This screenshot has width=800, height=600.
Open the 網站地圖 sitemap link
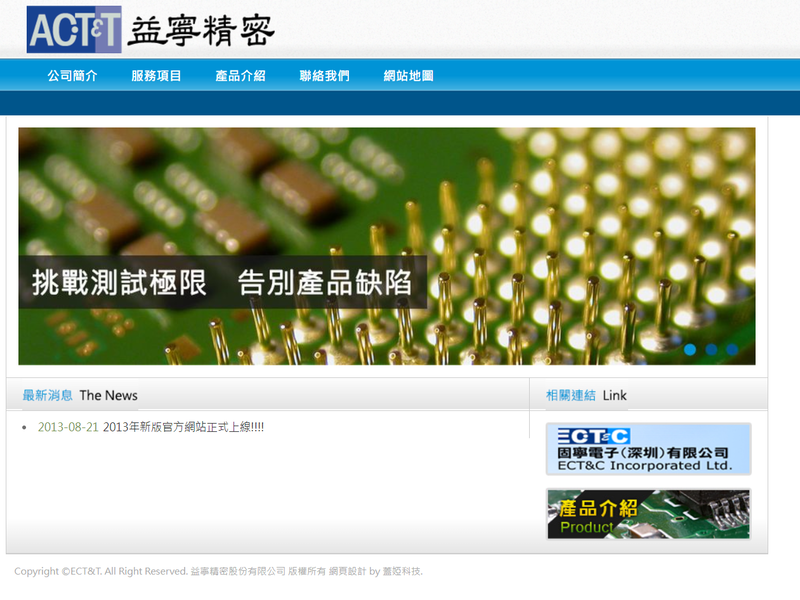408,76
